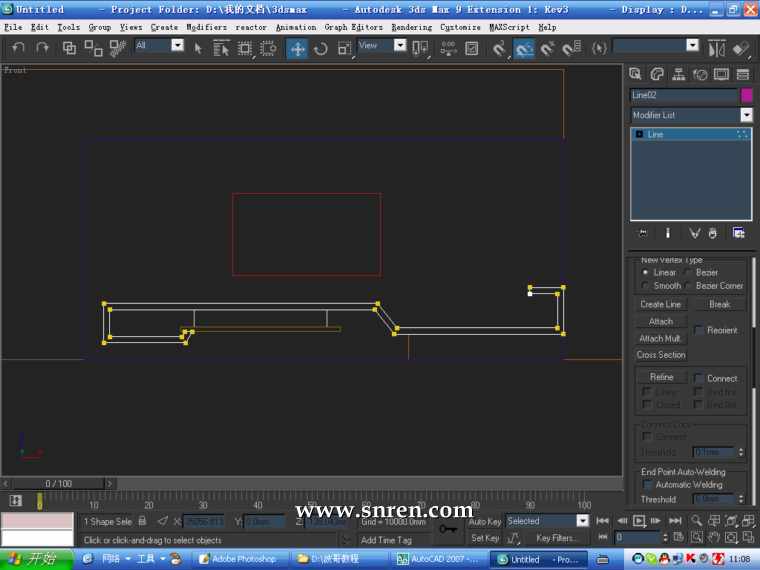Click the time slider showing 0 / 100
The height and width of the screenshot is (570, 760).
59,483
